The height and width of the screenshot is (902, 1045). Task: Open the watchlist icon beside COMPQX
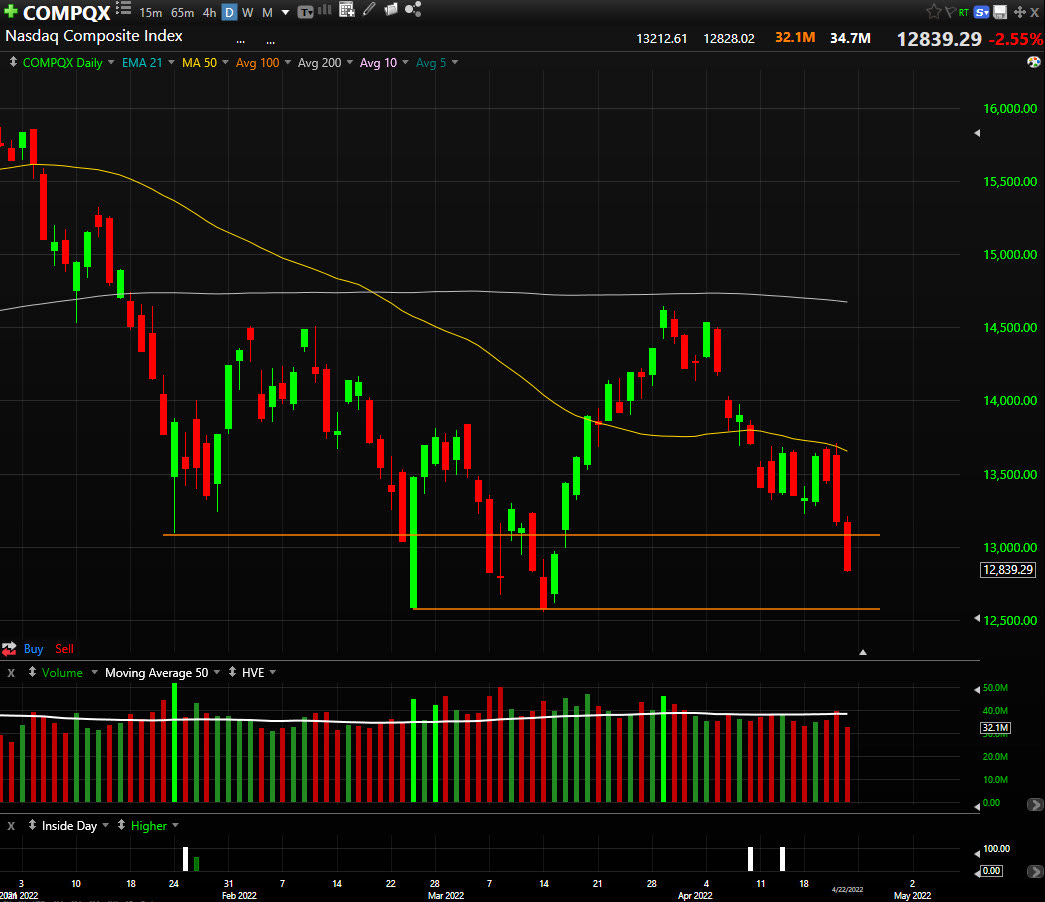click(x=123, y=8)
